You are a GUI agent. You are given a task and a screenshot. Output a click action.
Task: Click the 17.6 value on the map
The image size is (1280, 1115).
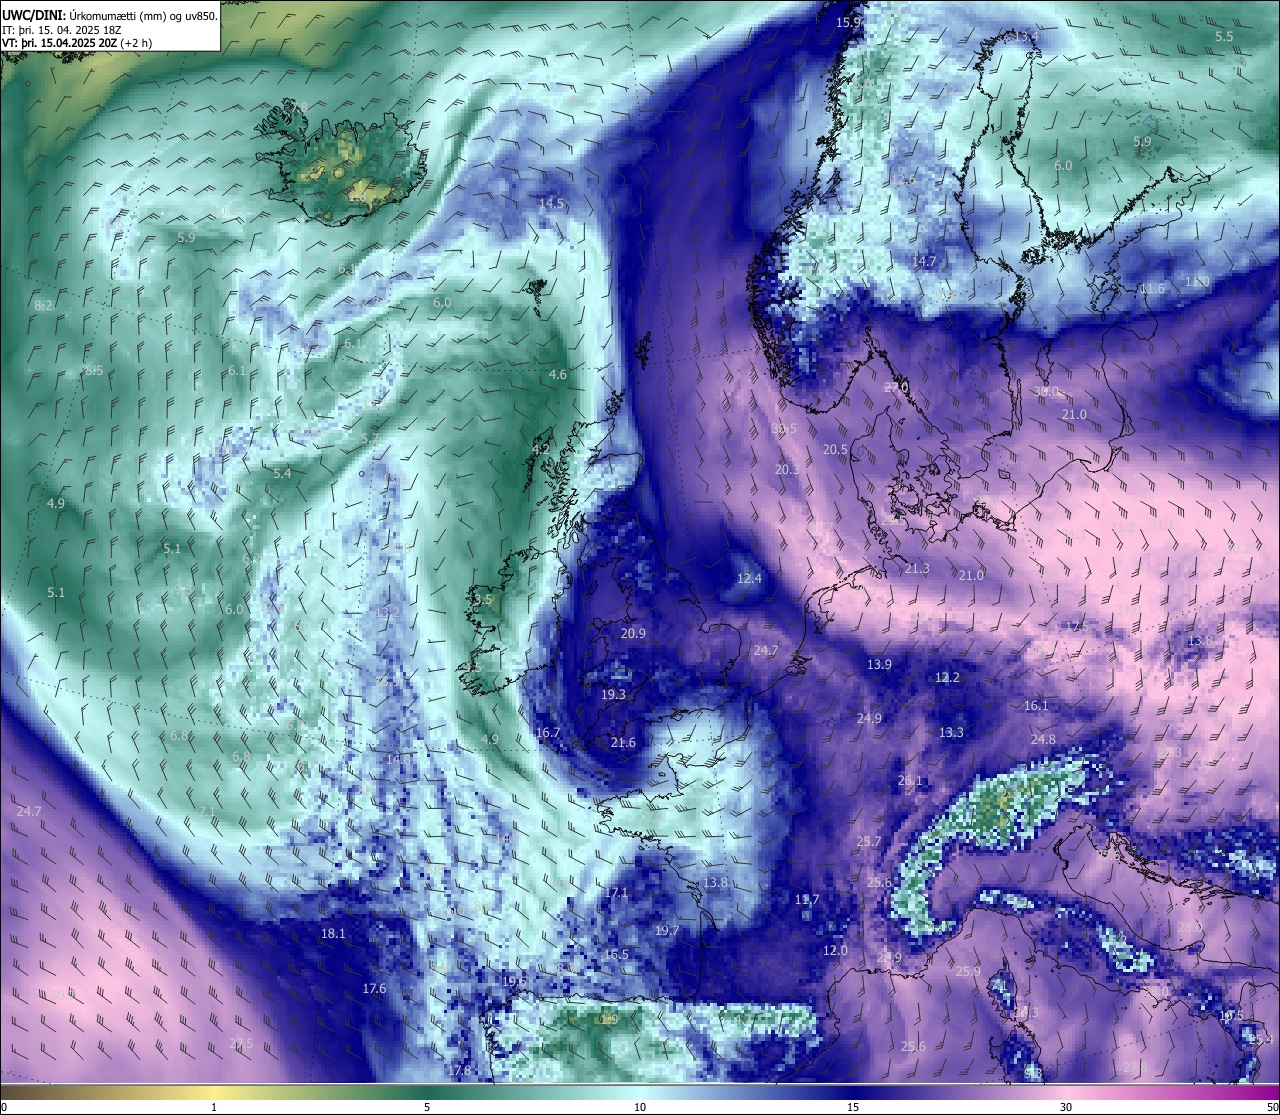tap(374, 988)
